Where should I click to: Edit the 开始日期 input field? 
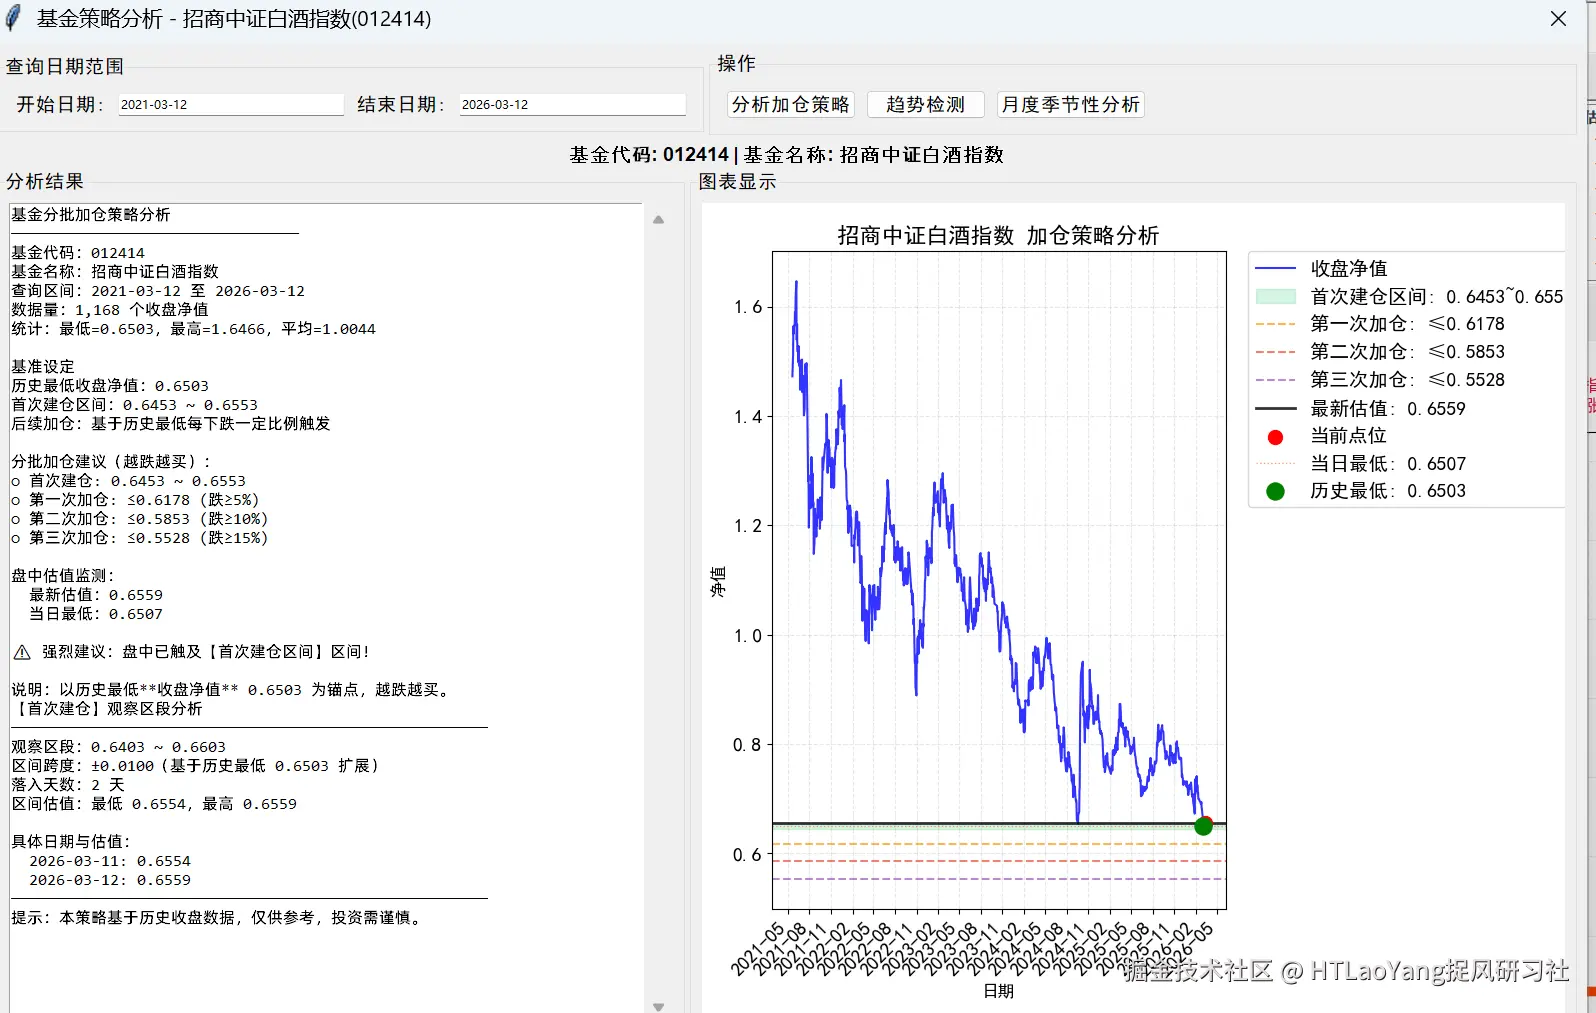tap(231, 104)
